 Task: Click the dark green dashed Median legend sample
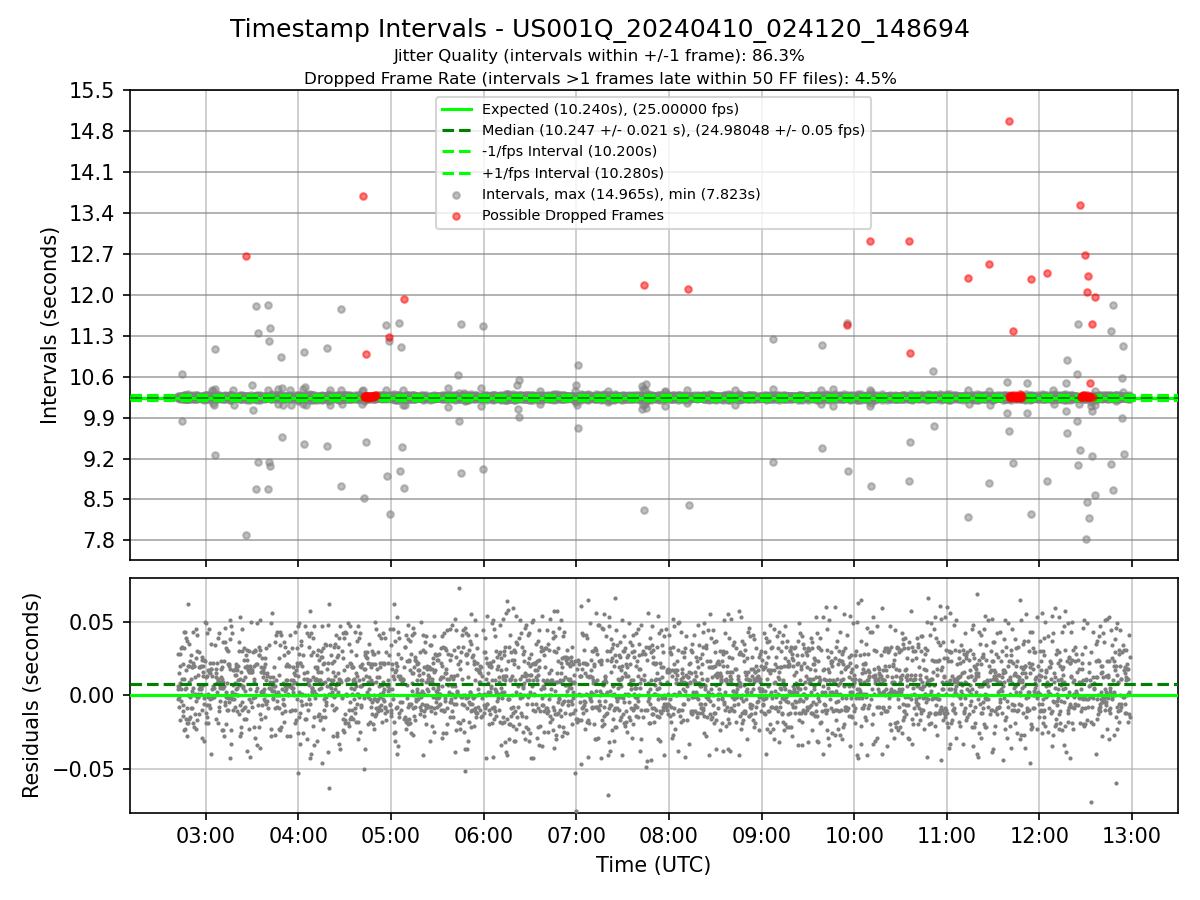click(x=457, y=130)
